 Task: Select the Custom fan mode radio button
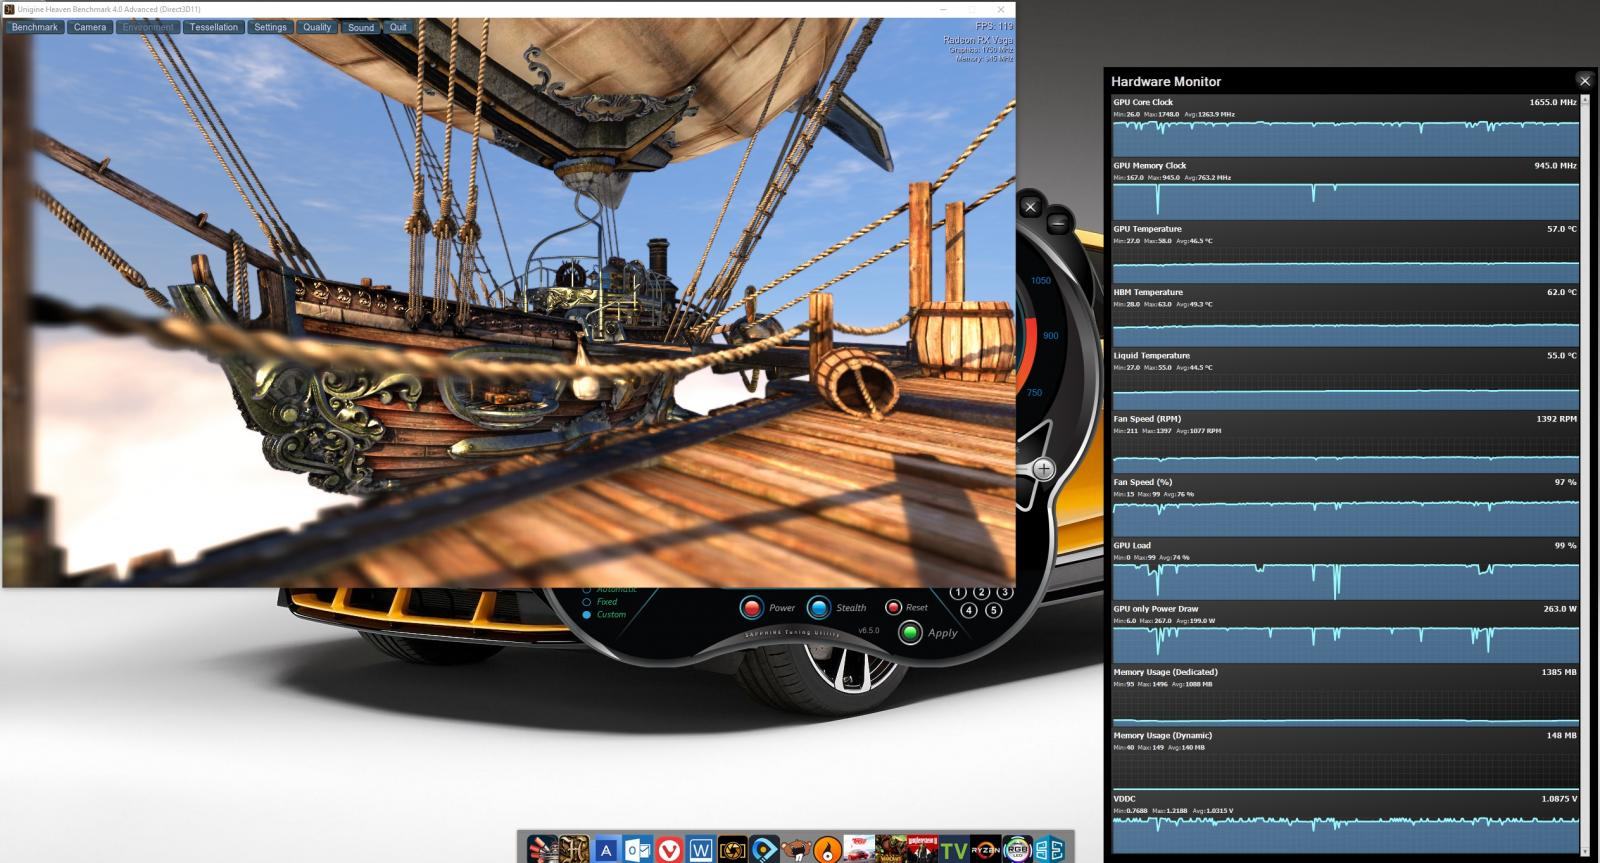587,615
